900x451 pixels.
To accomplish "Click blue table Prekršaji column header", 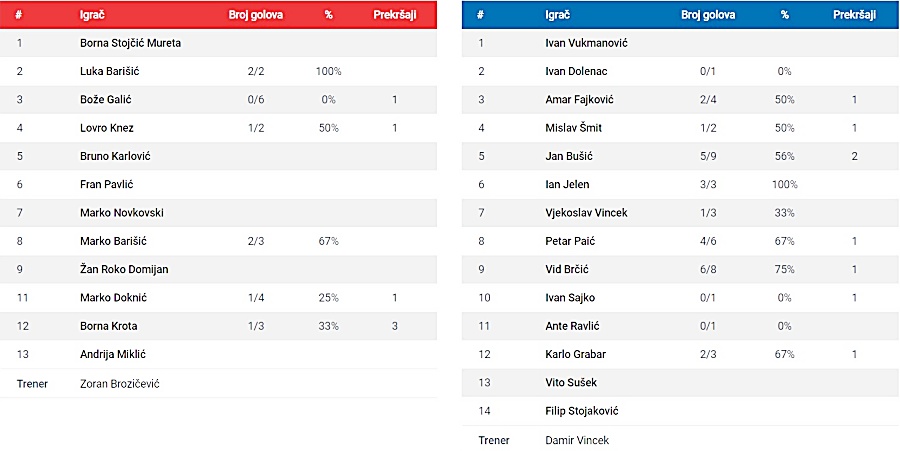I will [x=854, y=15].
